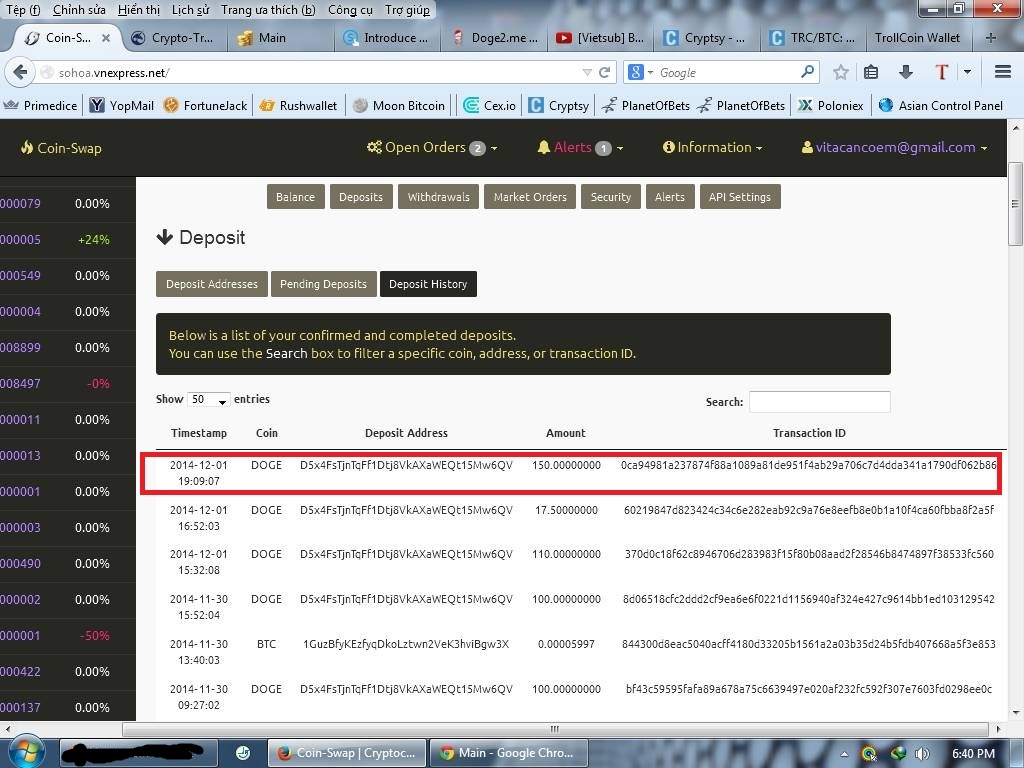Switch to the Crypto-Tr... tab
1024x768 pixels.
pos(173,38)
